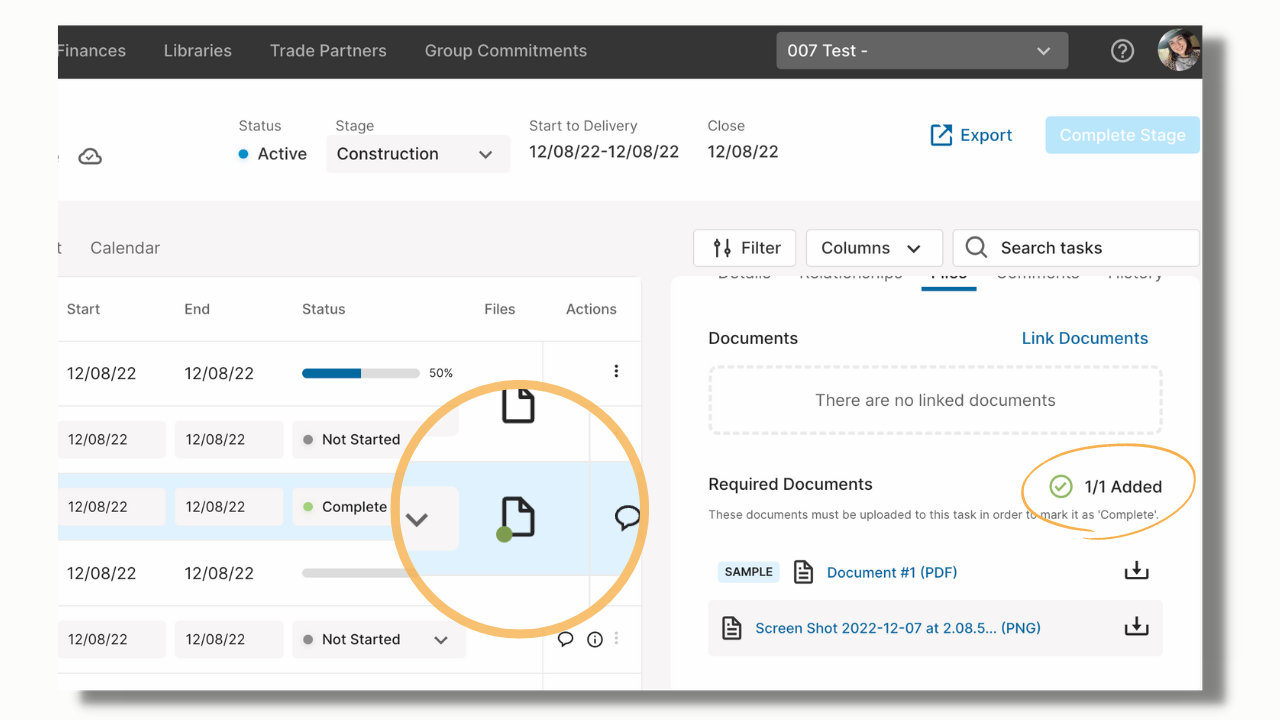Open the help question mark icon
The height and width of the screenshot is (720, 1280).
point(1122,51)
